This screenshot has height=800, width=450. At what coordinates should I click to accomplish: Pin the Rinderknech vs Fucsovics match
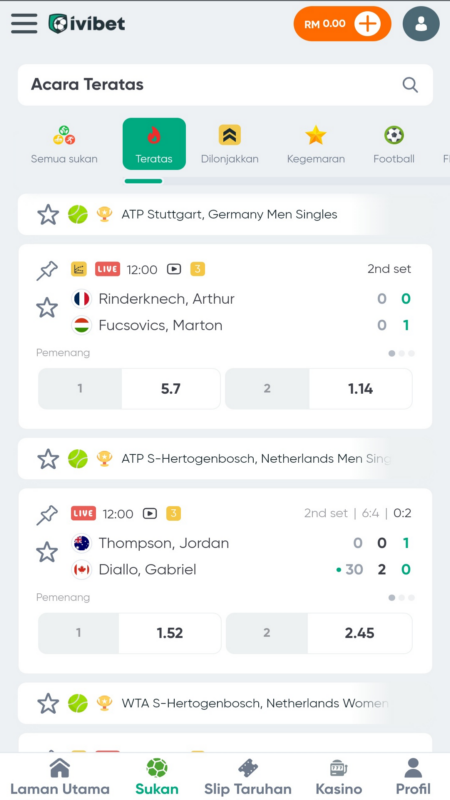[x=47, y=270]
